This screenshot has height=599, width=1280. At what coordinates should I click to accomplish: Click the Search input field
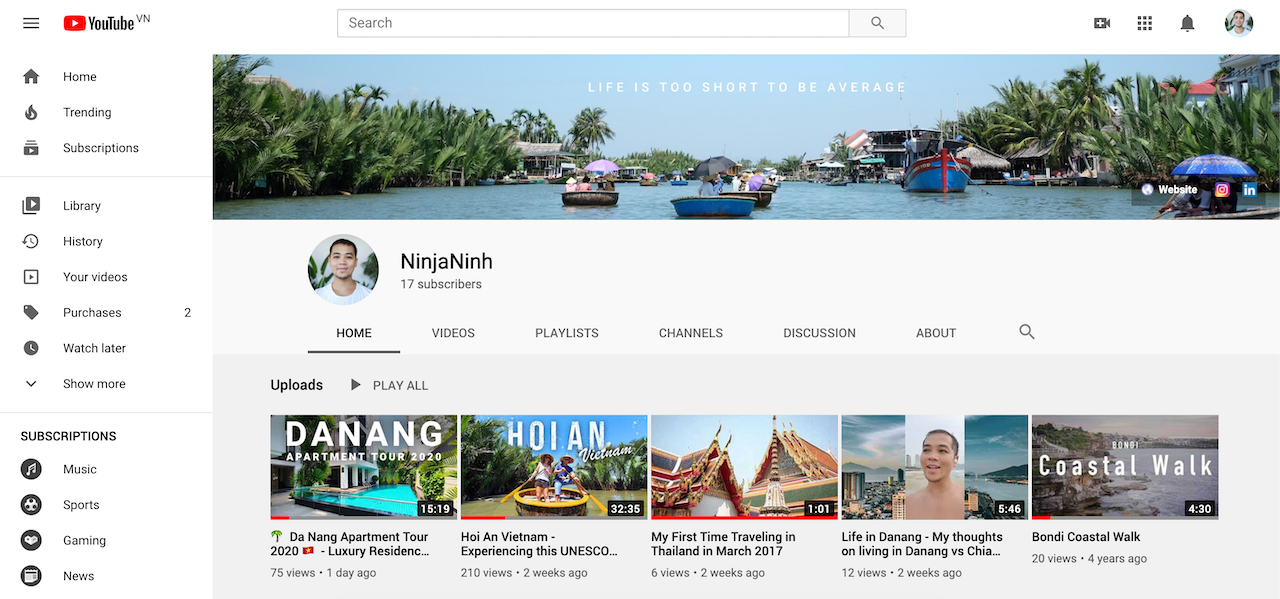point(593,23)
